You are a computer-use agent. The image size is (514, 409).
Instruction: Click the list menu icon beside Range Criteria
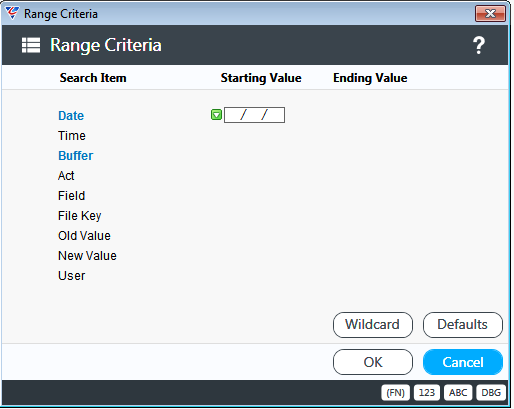tap(31, 45)
